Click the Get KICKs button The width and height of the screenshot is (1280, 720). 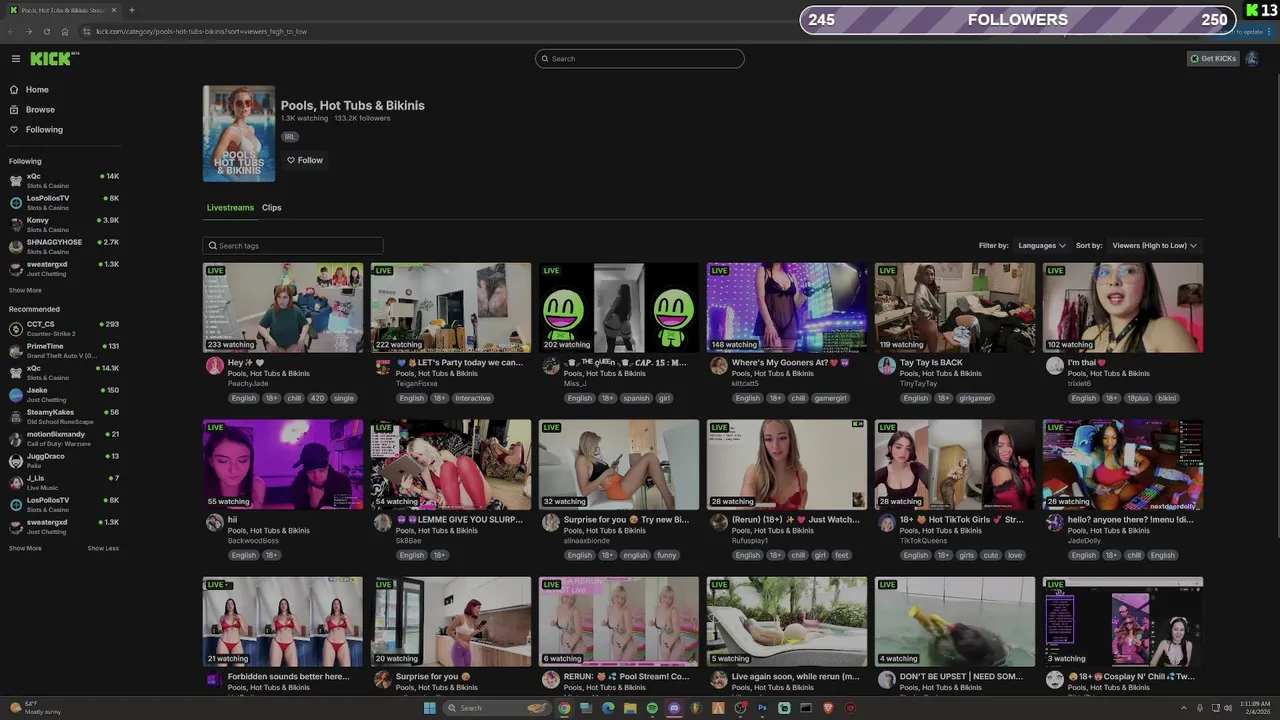click(x=1213, y=59)
